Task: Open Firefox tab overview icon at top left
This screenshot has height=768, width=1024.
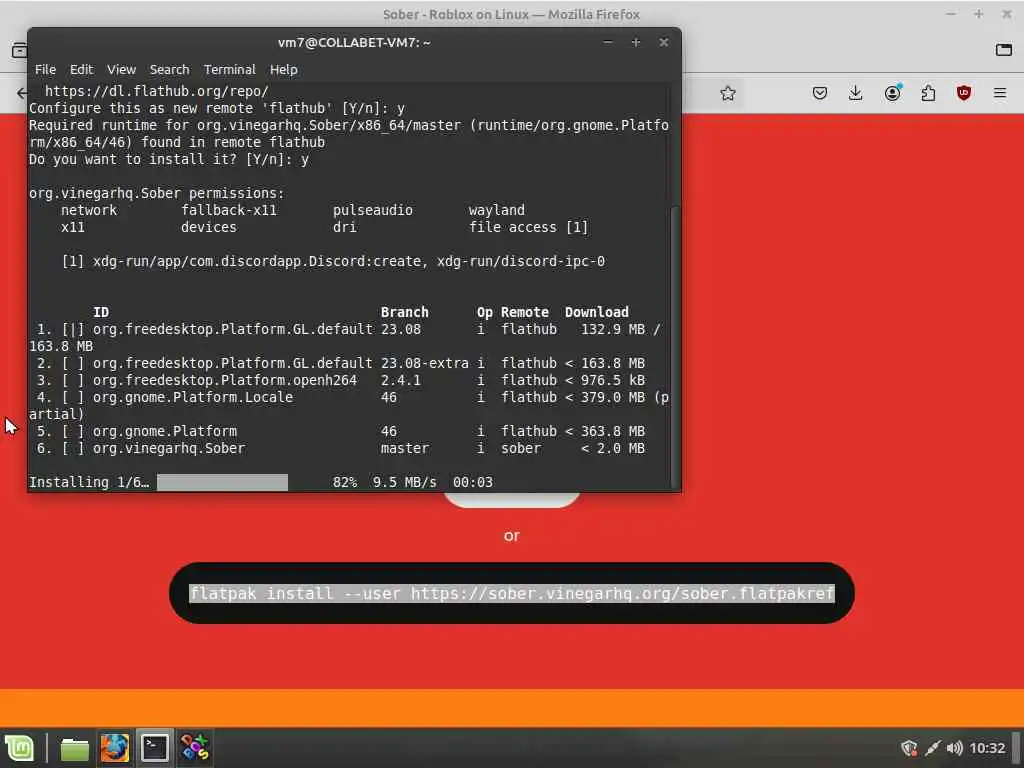Action: click(19, 50)
